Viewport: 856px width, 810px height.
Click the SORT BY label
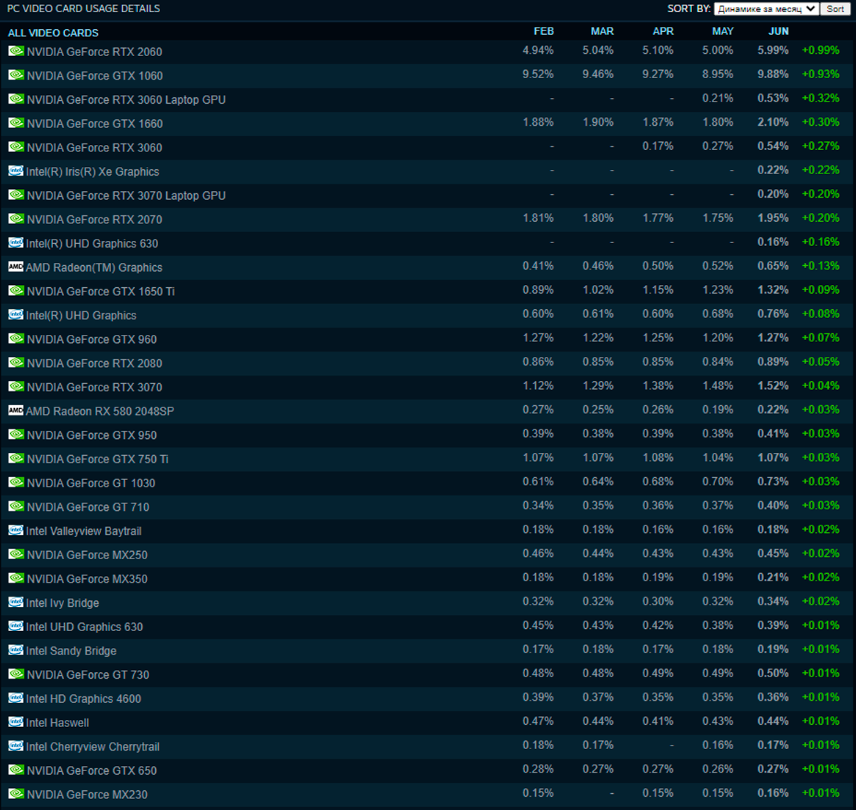pos(689,9)
